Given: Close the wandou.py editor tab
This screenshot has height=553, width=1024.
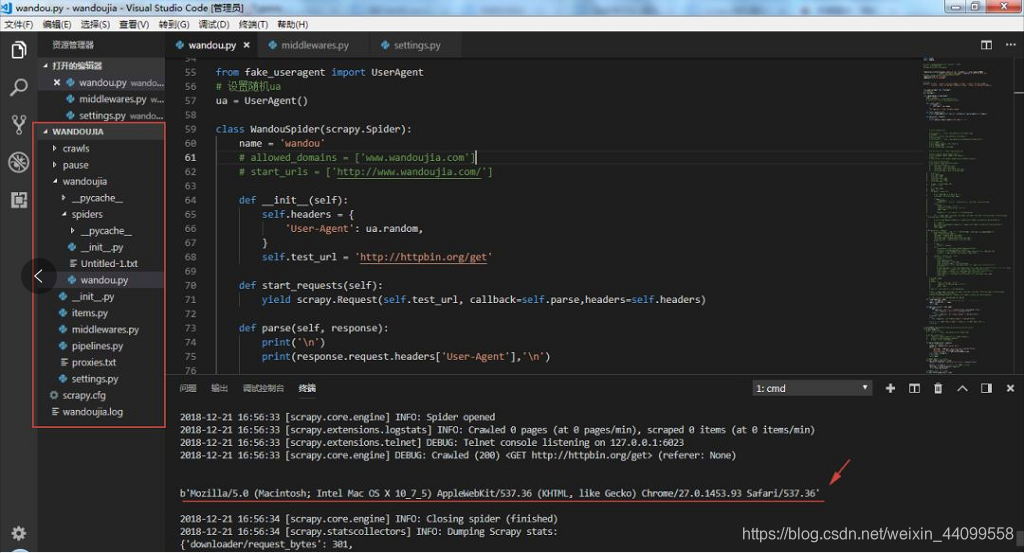Looking at the screenshot, I should click(246, 45).
